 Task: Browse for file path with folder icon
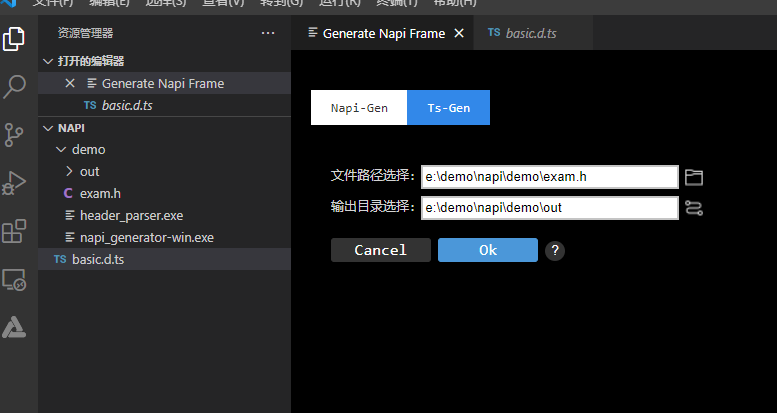[694, 177]
